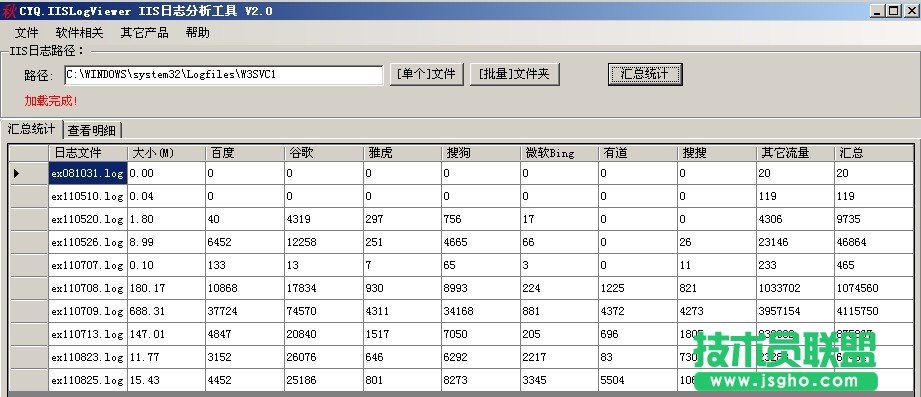921x397 pixels.
Task: Focus the IIS log path input field
Action: point(224,75)
